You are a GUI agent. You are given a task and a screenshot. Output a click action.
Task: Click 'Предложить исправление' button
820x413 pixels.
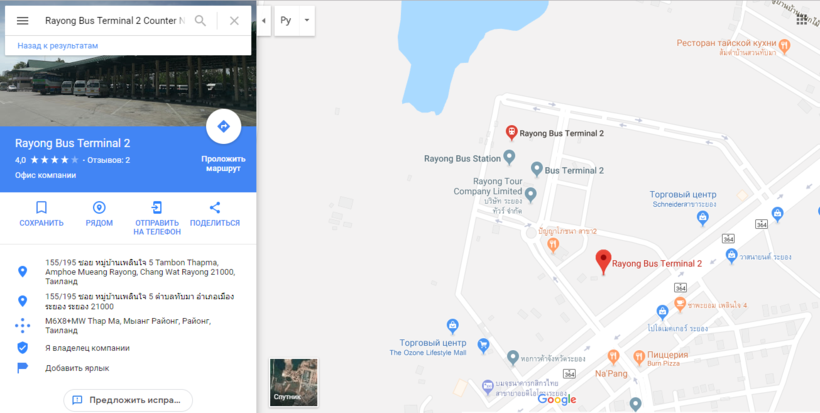point(128,400)
